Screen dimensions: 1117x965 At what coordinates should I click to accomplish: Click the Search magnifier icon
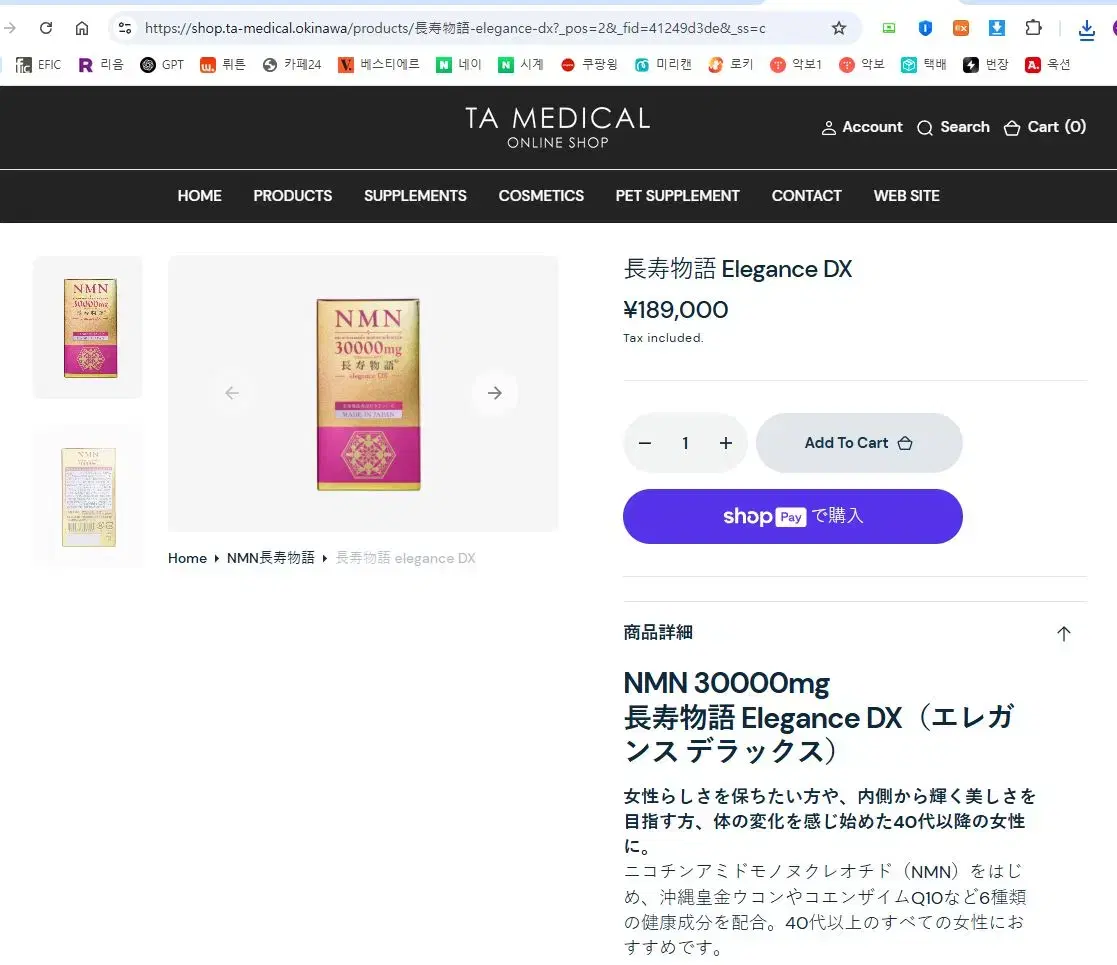click(x=925, y=128)
